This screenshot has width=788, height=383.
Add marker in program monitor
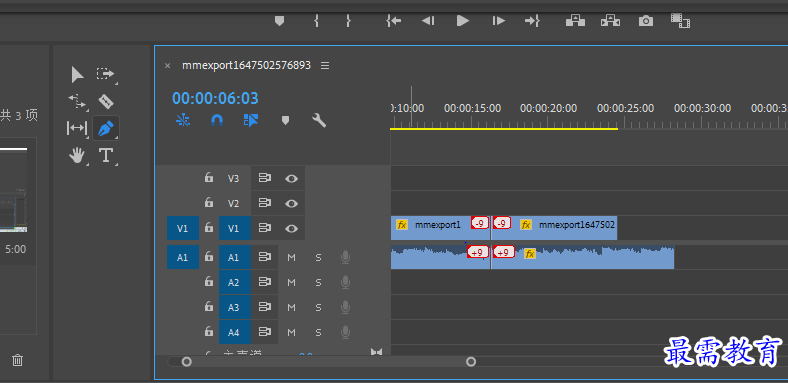(x=279, y=21)
